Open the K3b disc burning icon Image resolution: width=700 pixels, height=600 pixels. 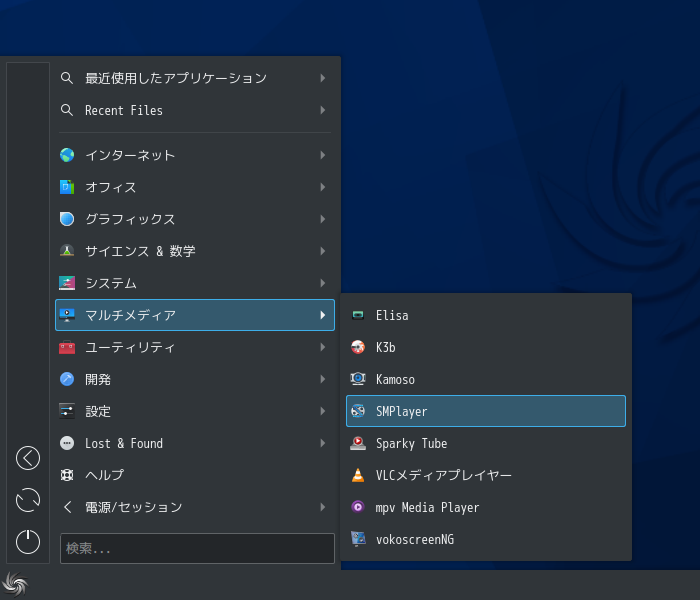(x=358, y=347)
